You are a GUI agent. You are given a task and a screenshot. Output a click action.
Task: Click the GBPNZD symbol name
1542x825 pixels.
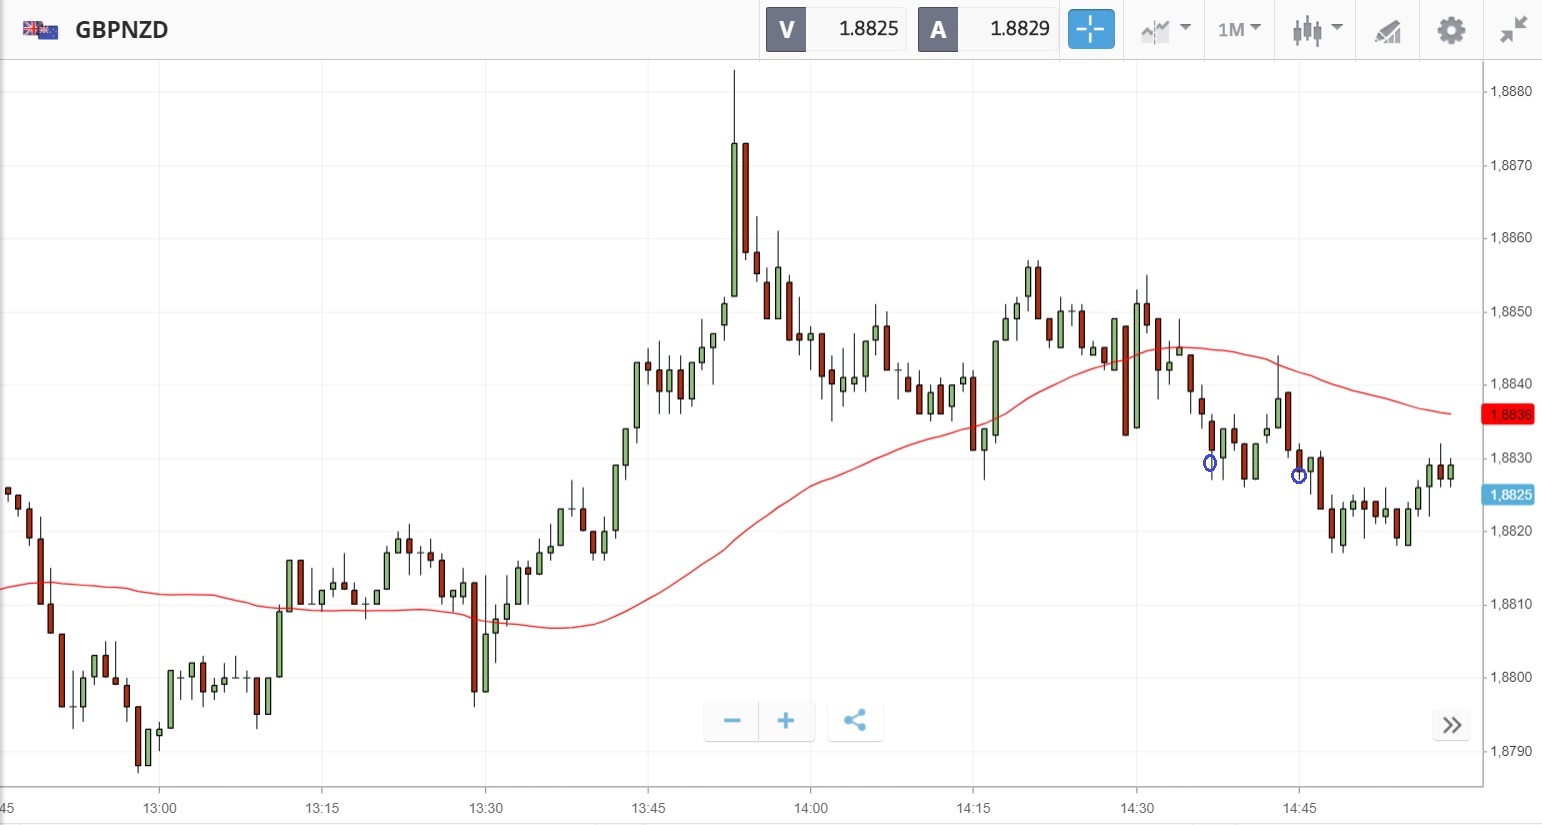click(122, 30)
